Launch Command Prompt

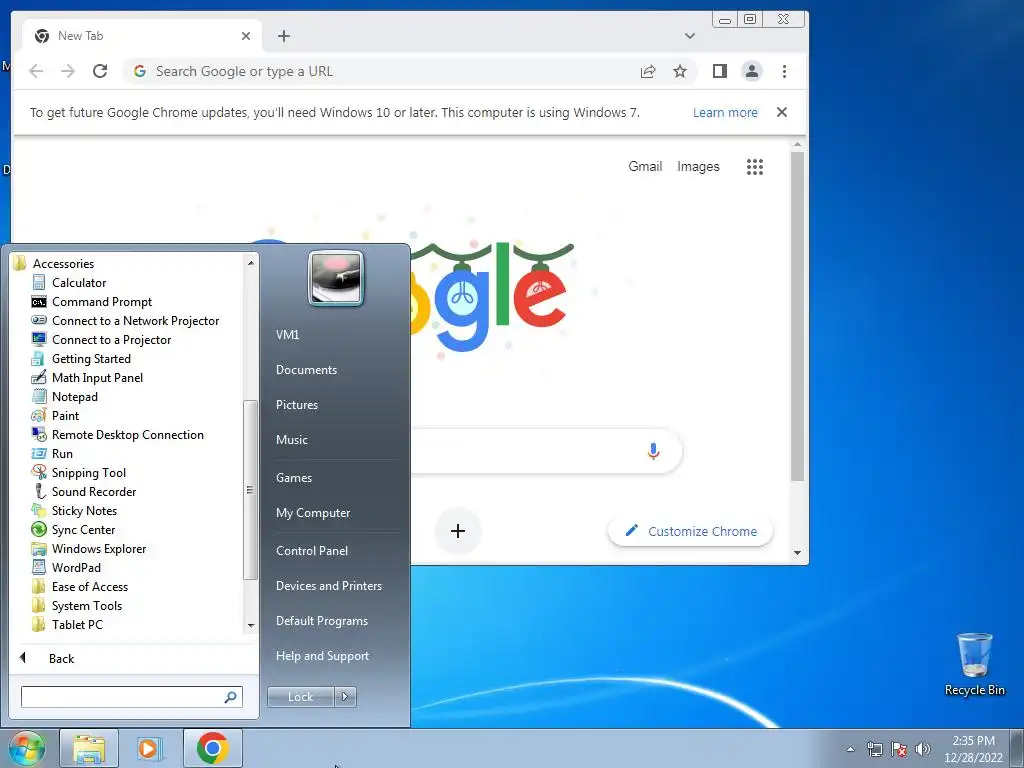coord(101,302)
